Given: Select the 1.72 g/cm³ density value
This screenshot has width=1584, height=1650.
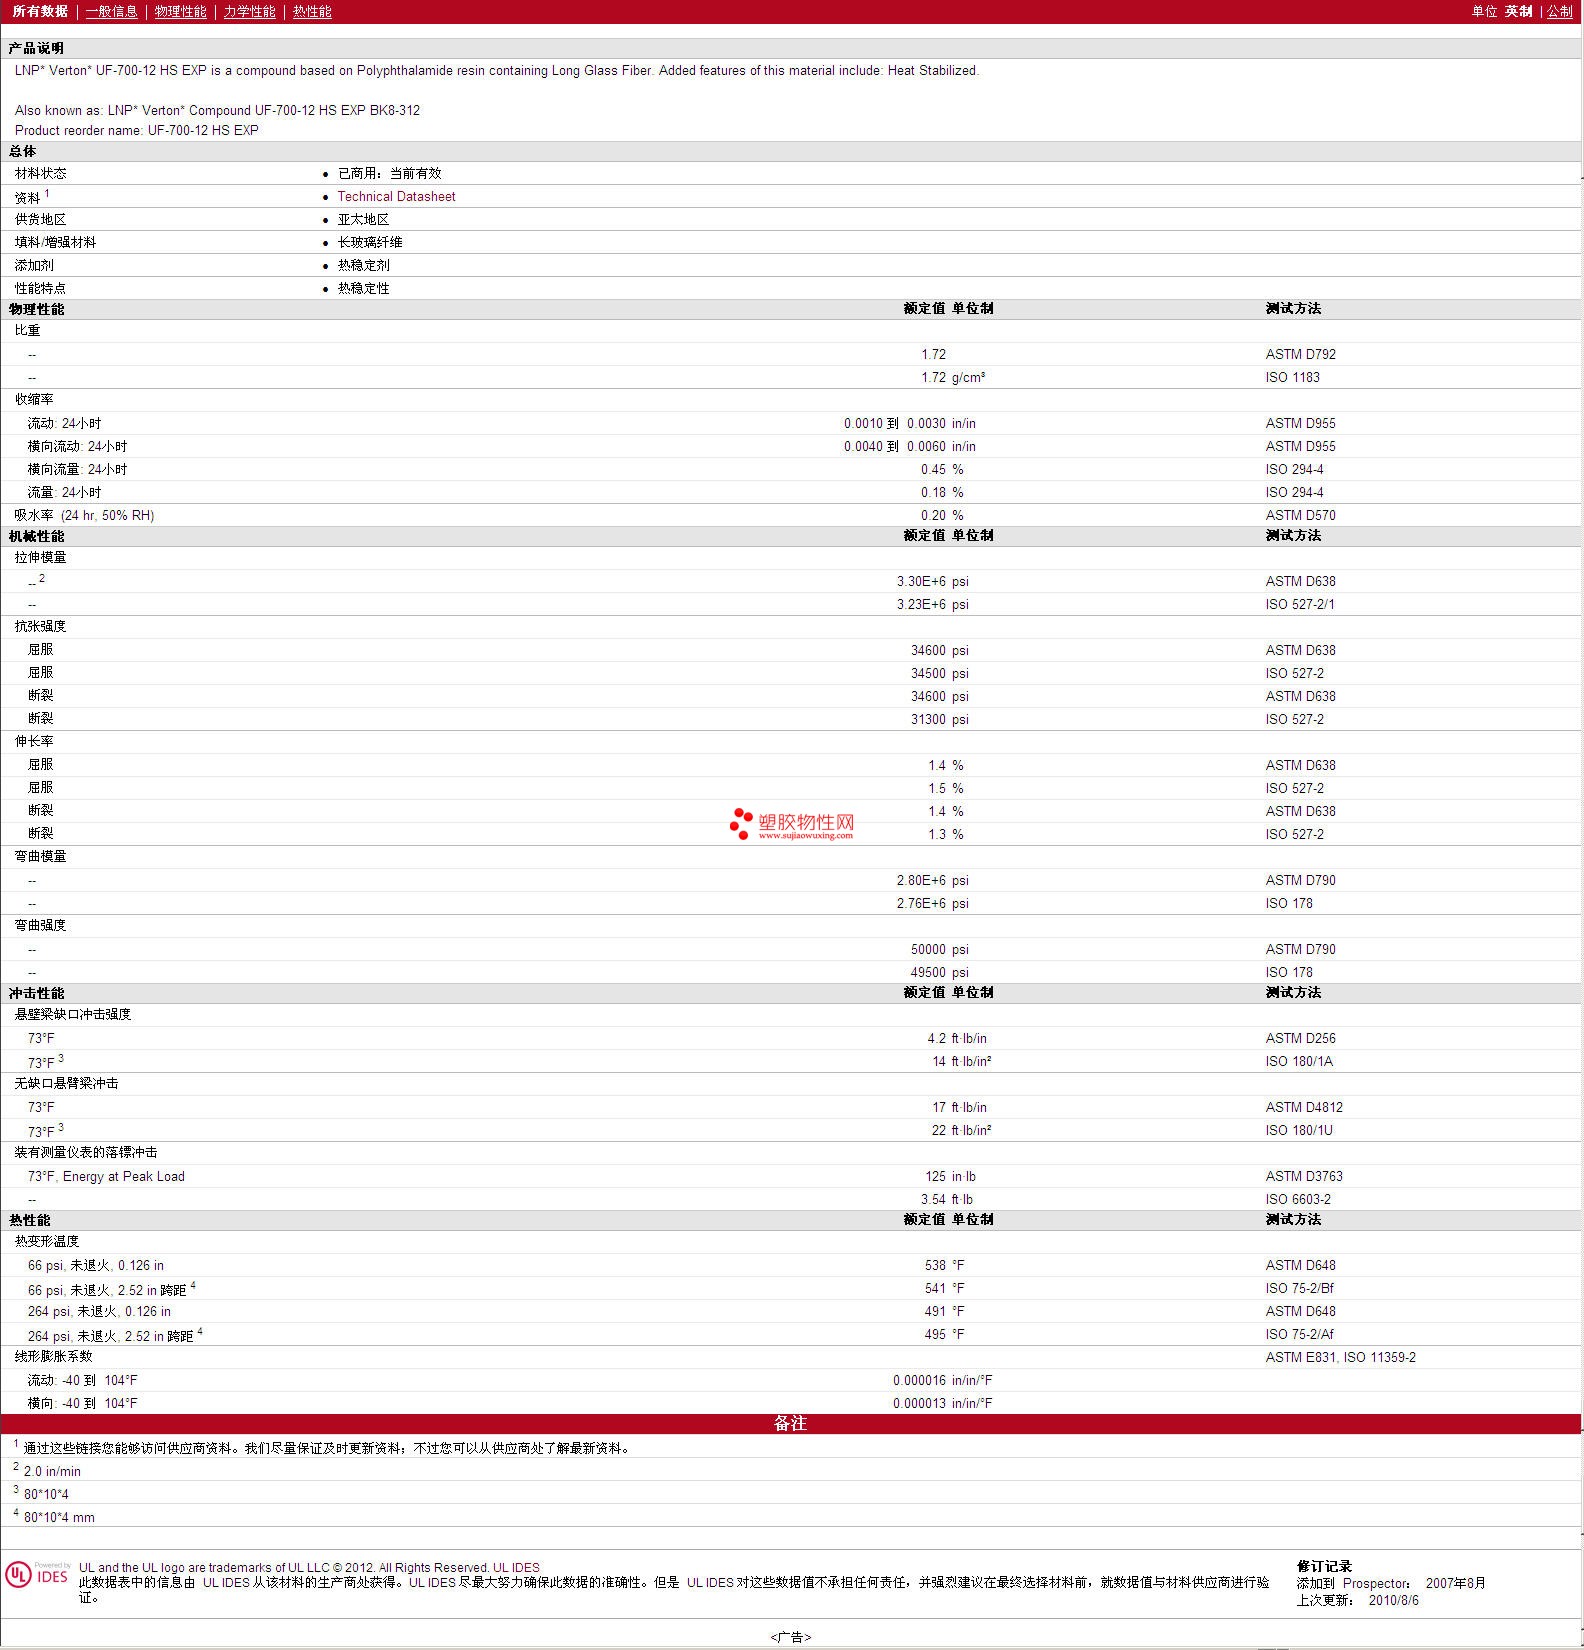Looking at the screenshot, I should click(953, 377).
